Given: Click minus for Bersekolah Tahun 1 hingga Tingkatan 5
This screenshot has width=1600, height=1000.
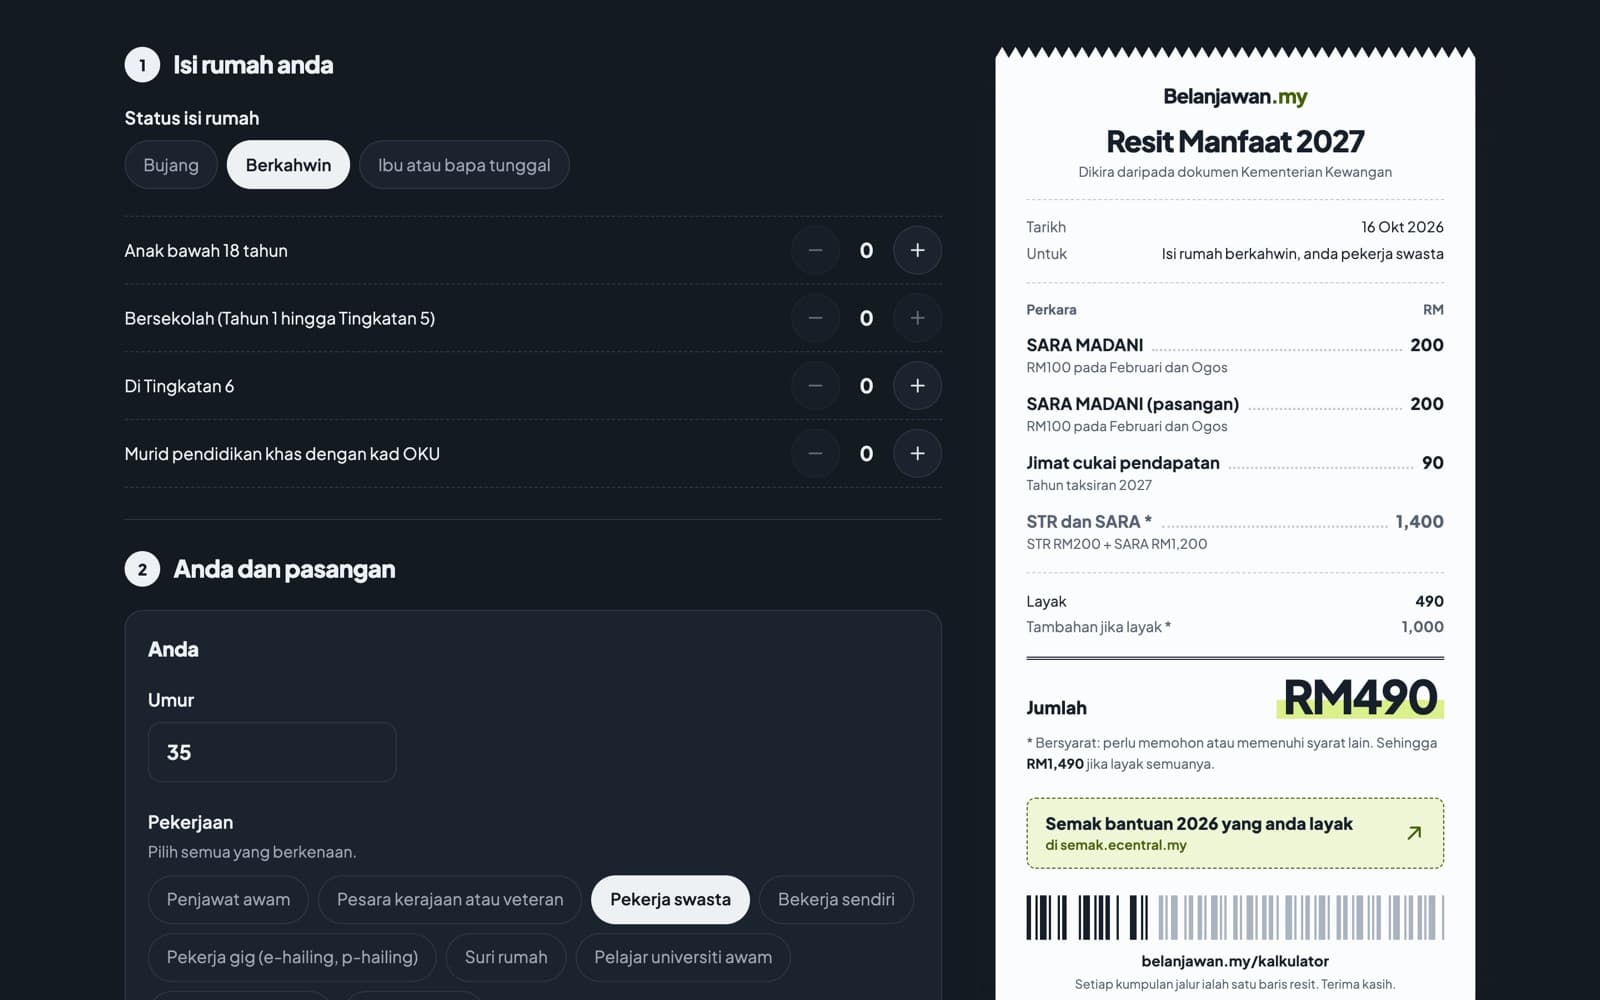Looking at the screenshot, I should click(815, 318).
